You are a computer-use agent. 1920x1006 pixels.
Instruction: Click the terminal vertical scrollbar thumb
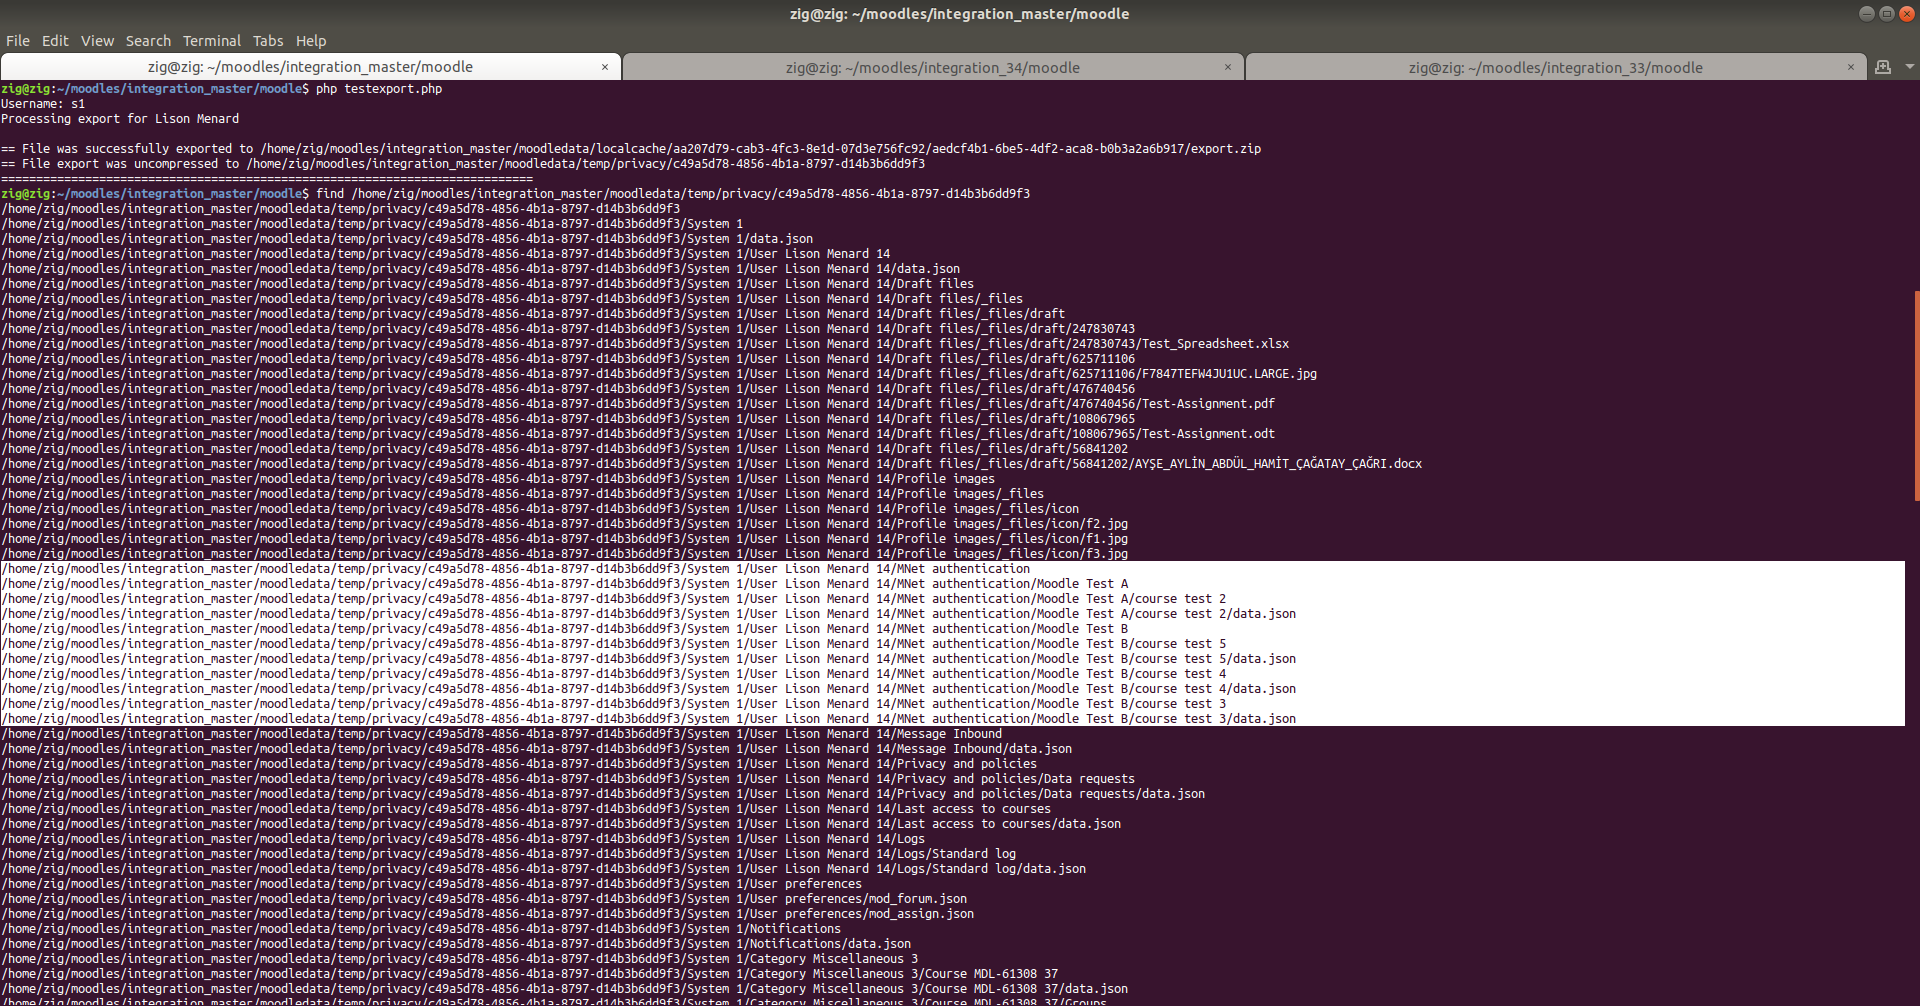coord(1916,396)
